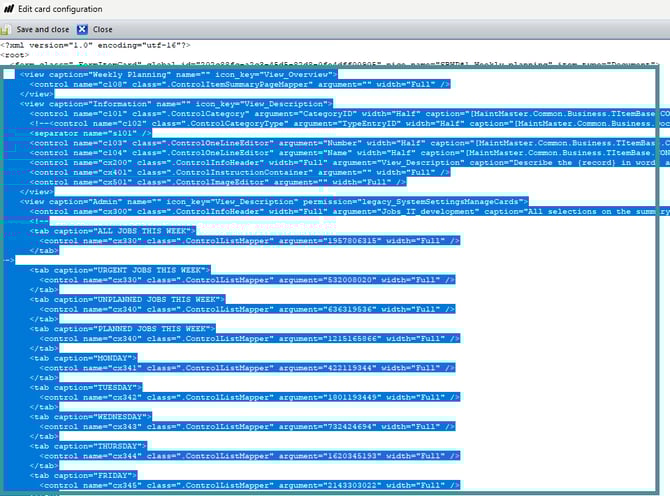Click the control line with argument "1215165866"

pos(250,339)
